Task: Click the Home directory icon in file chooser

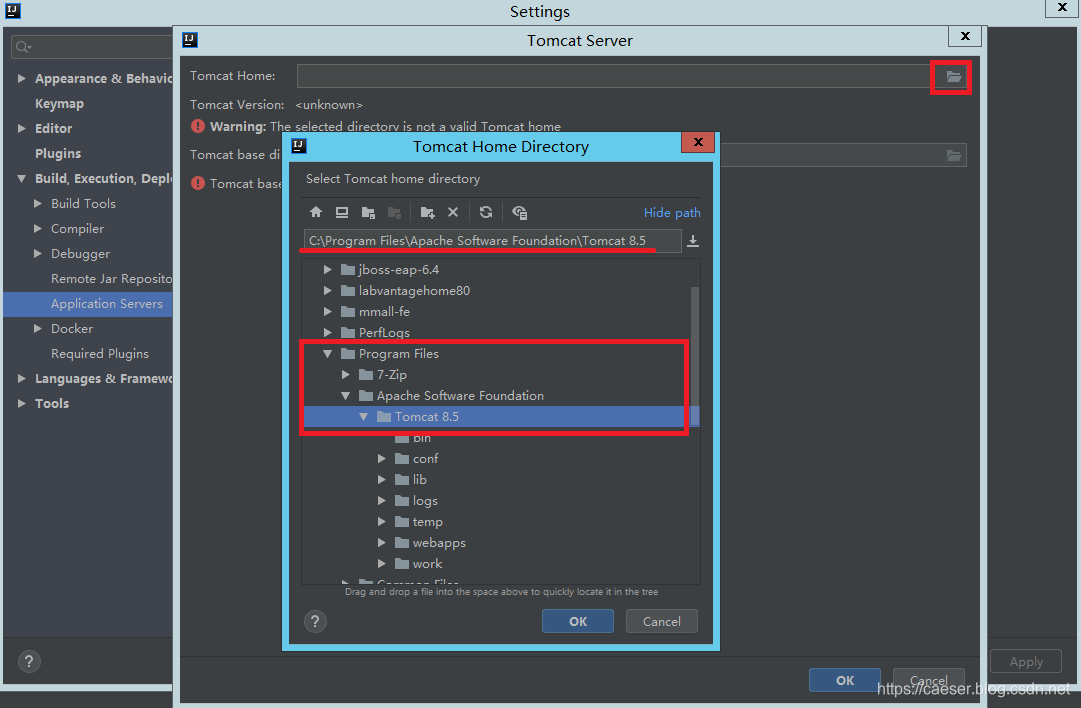Action: (x=316, y=212)
